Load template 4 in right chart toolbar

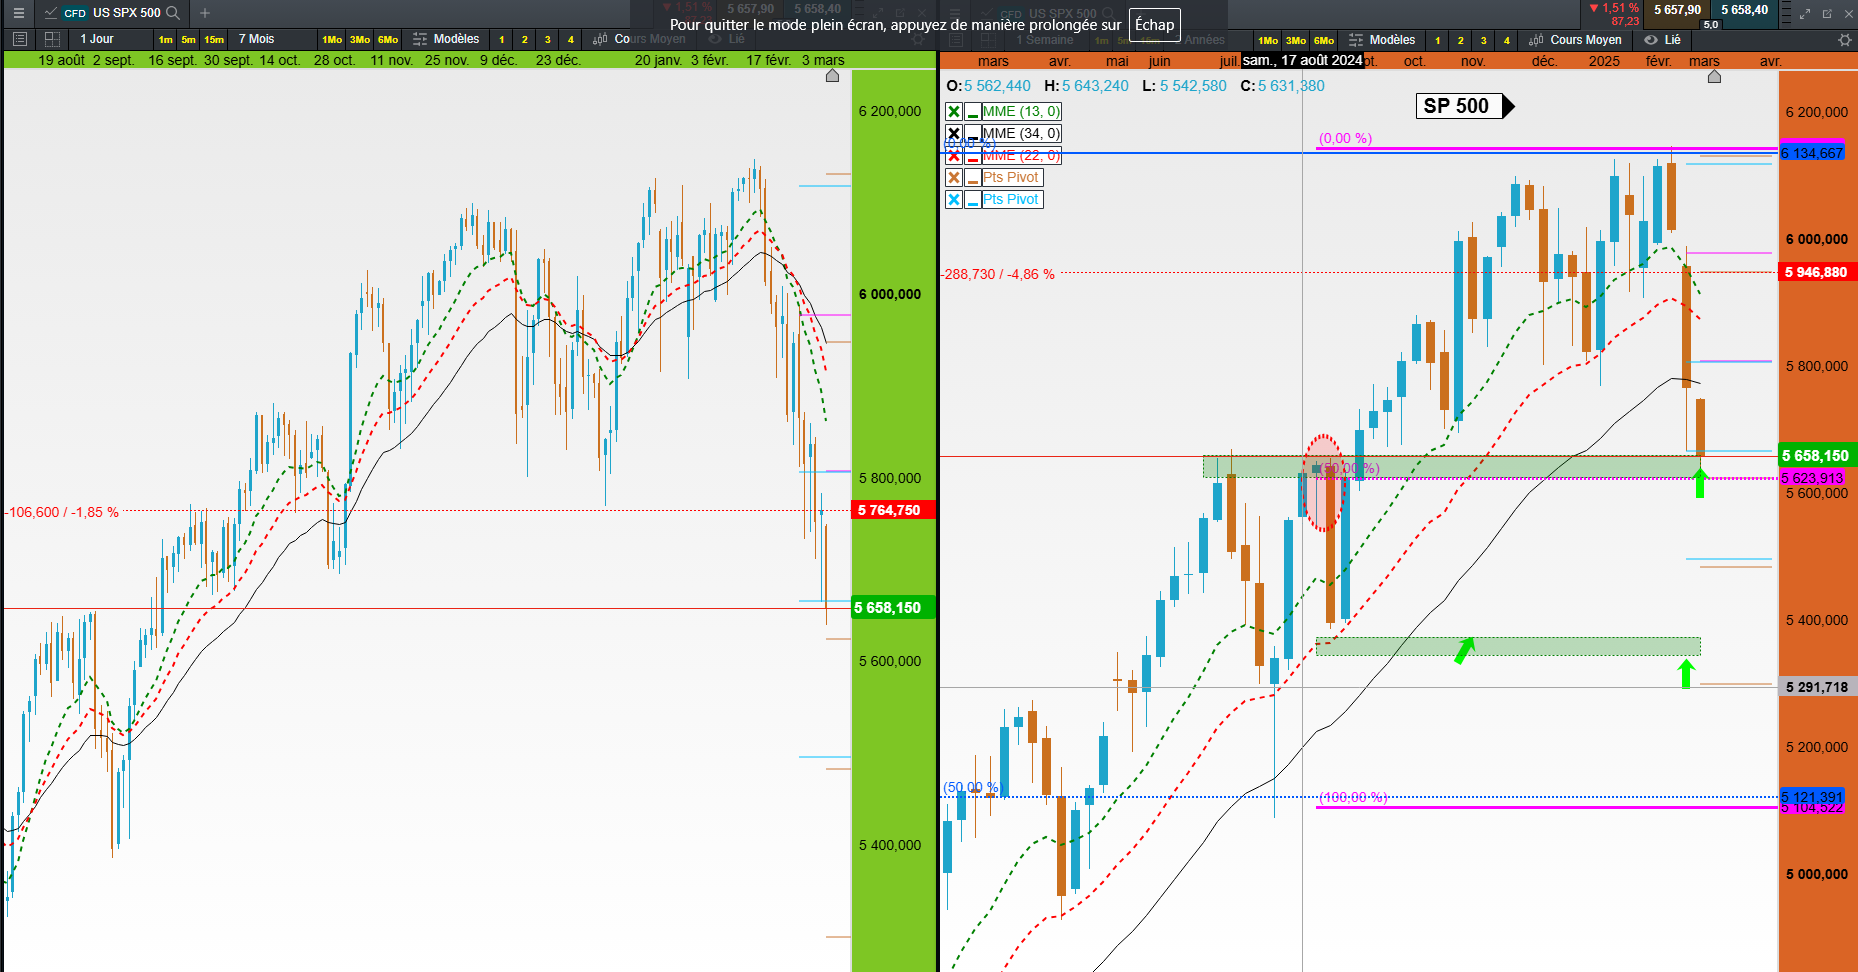pyautogui.click(x=1507, y=41)
